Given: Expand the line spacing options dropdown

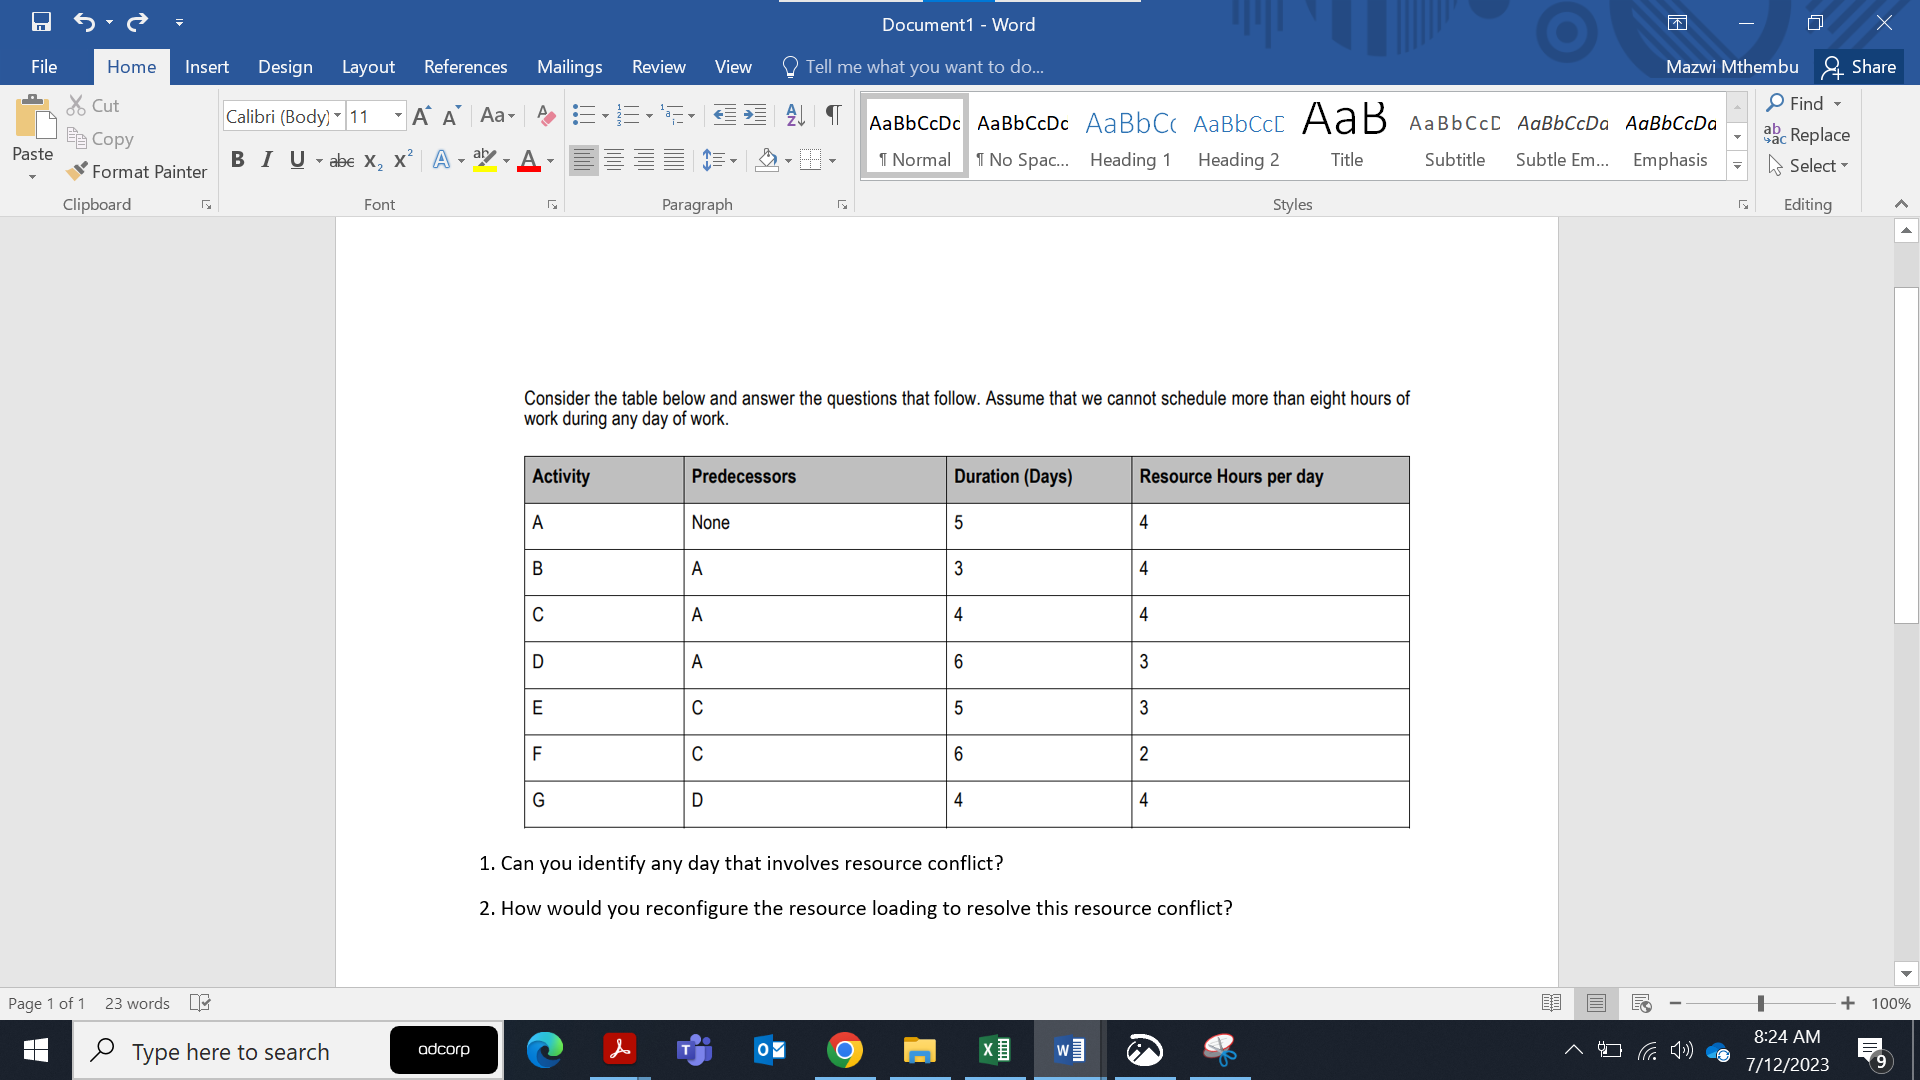Looking at the screenshot, I should click(733, 159).
